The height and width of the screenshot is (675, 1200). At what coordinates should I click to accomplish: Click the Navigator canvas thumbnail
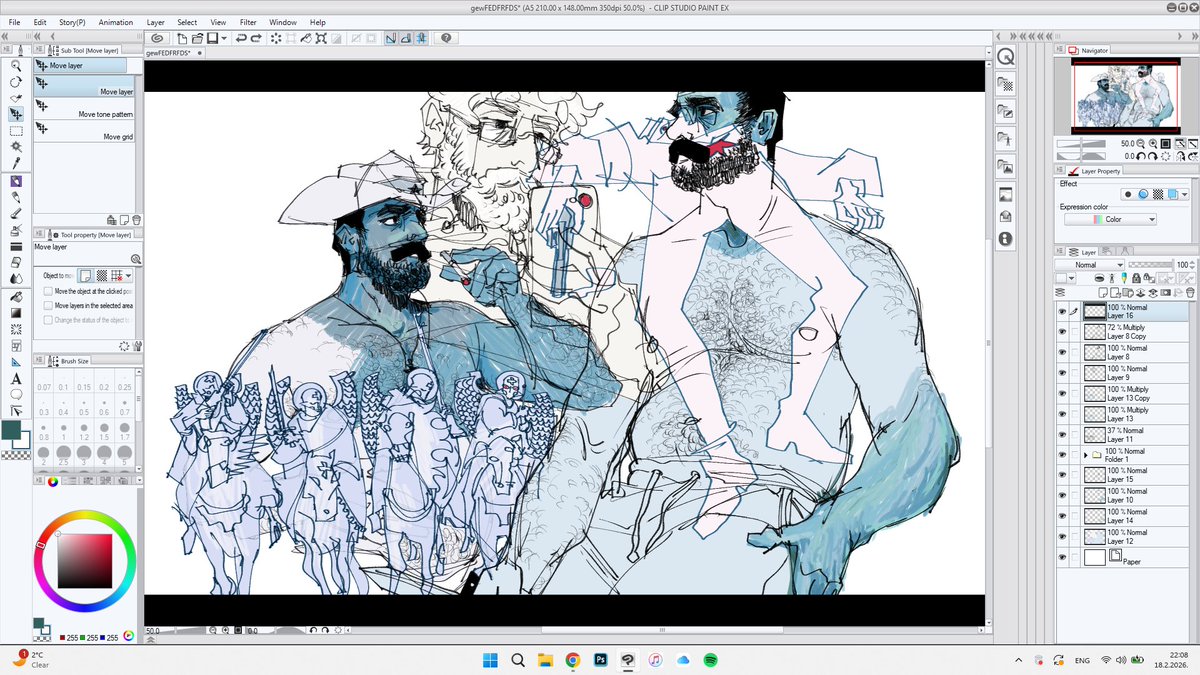1127,95
